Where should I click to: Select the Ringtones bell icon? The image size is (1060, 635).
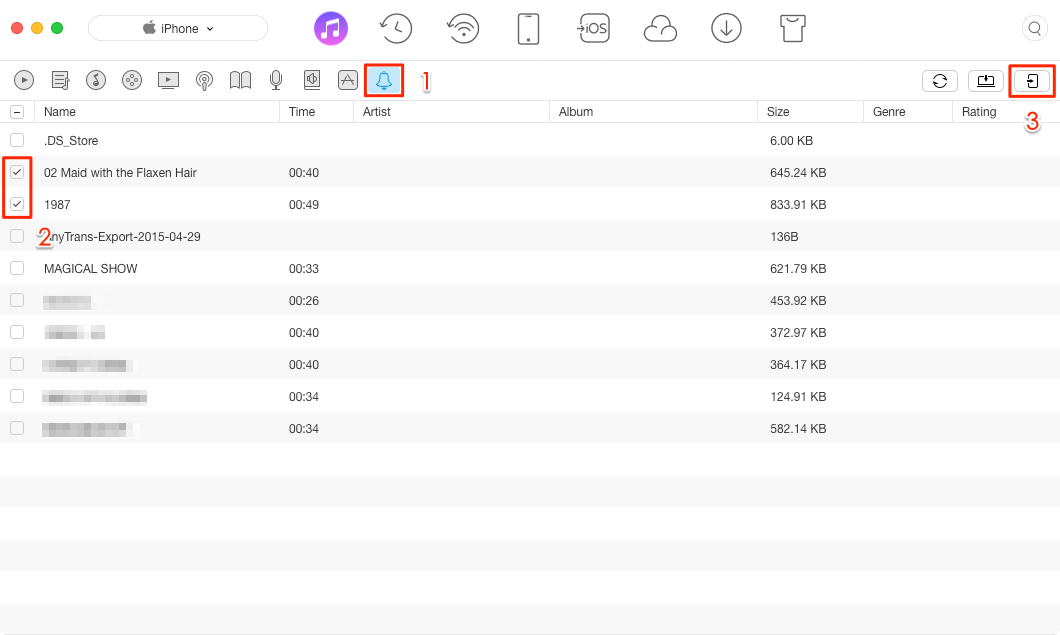click(384, 80)
